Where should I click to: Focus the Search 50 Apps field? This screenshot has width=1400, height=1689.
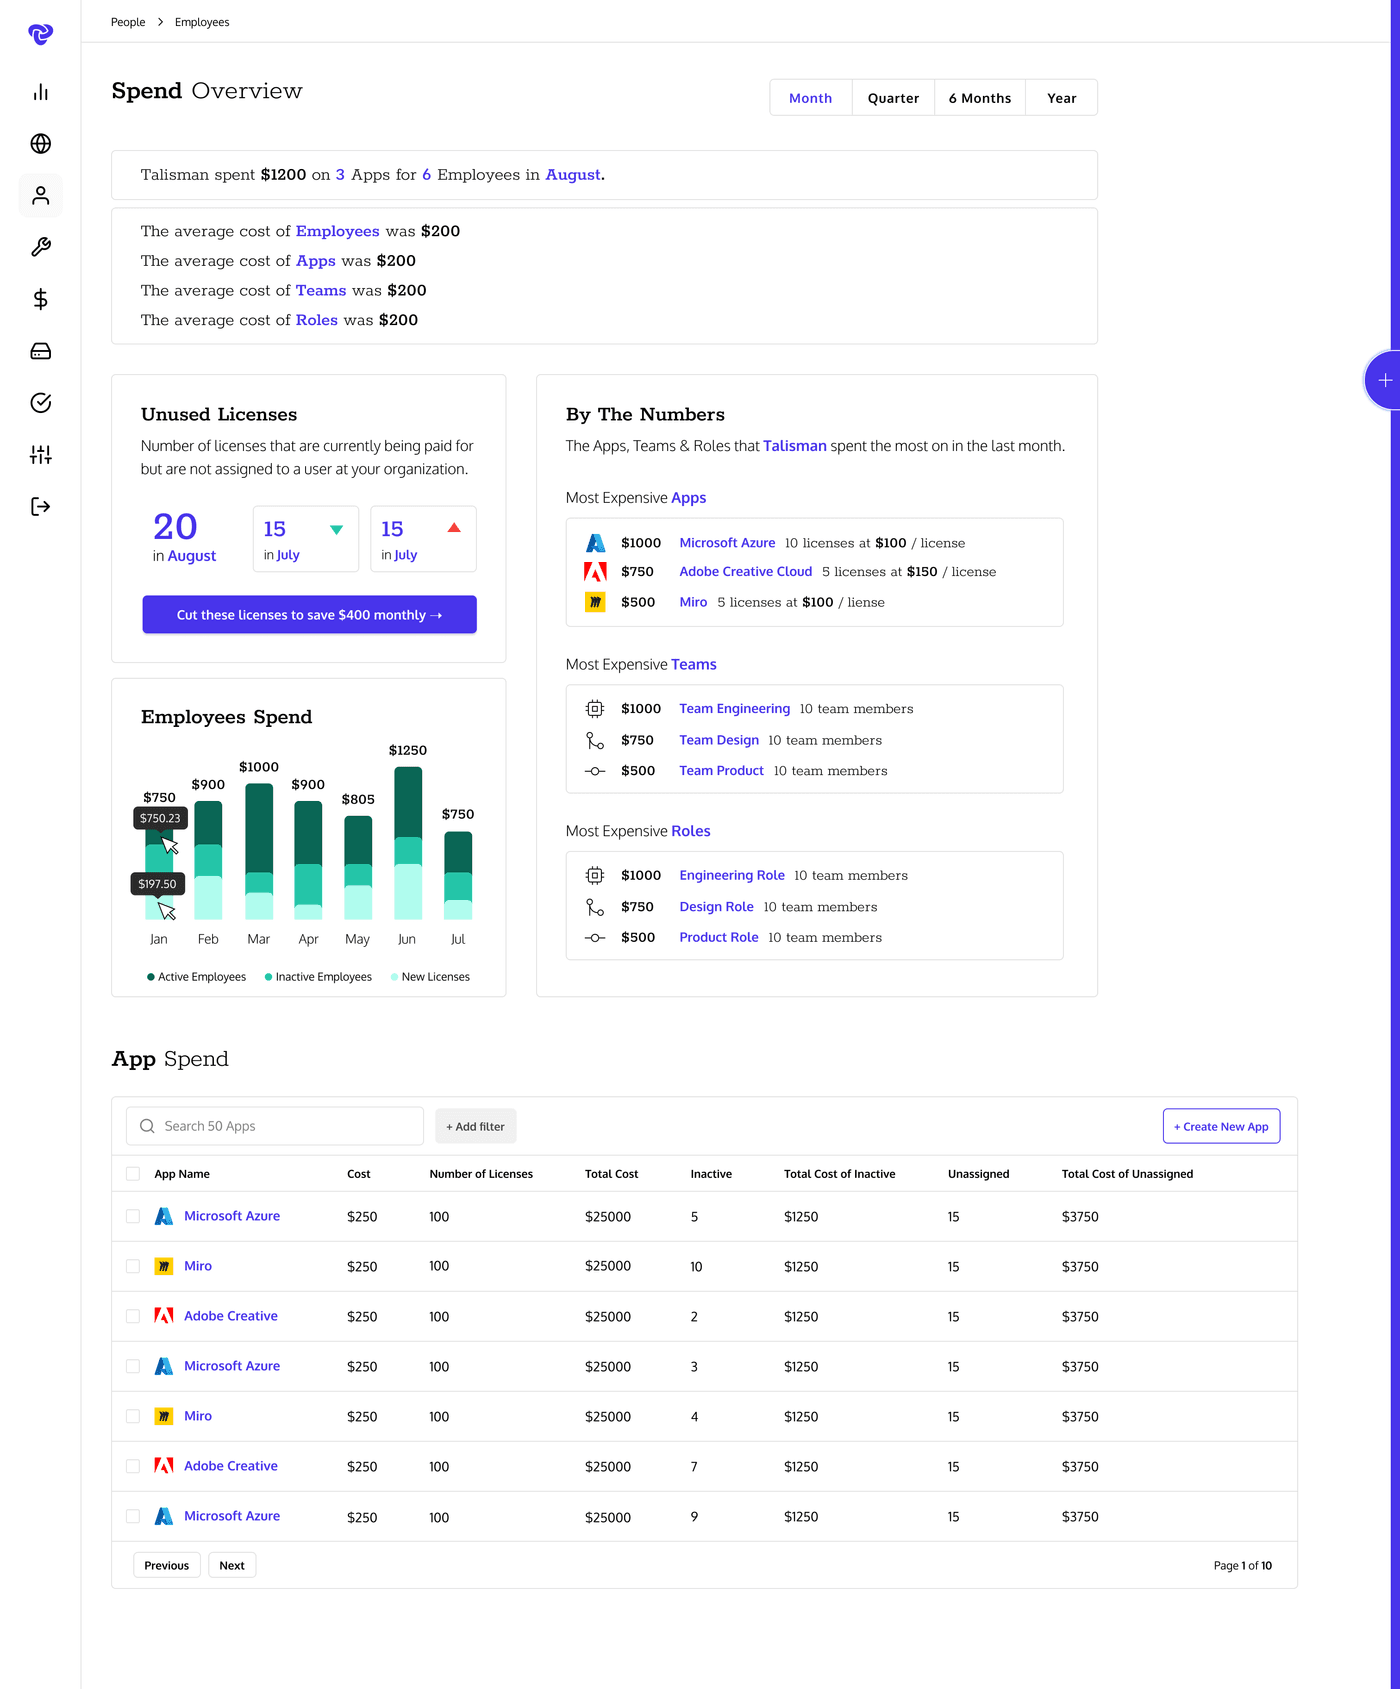[x=275, y=1126]
